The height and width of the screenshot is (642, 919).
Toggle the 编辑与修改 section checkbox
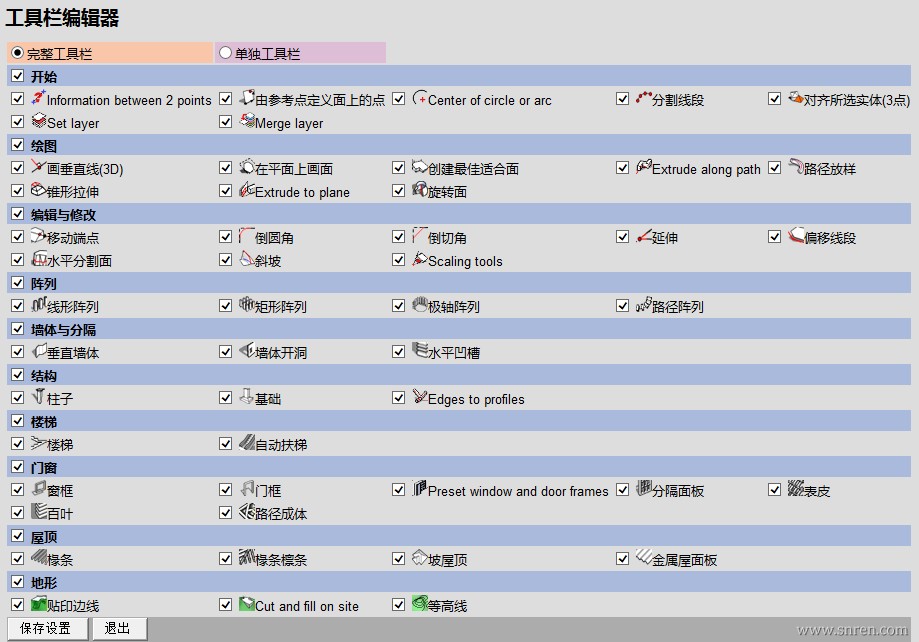(x=18, y=214)
